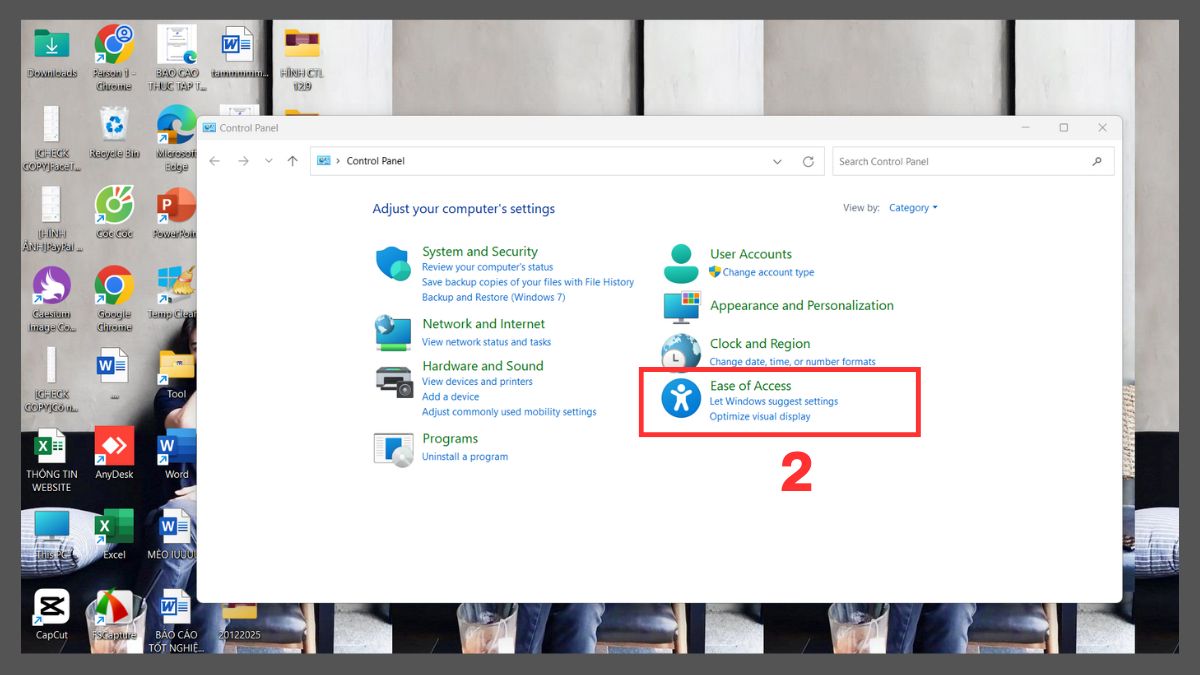
Task: Open the Caesium Image Compressor shortcut
Action: pyautogui.click(x=52, y=299)
